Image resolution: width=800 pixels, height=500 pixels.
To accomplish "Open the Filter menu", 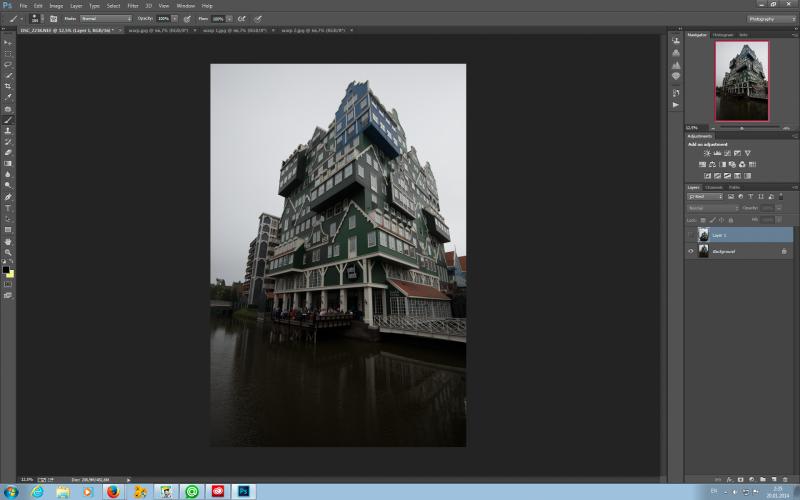I will click(133, 6).
